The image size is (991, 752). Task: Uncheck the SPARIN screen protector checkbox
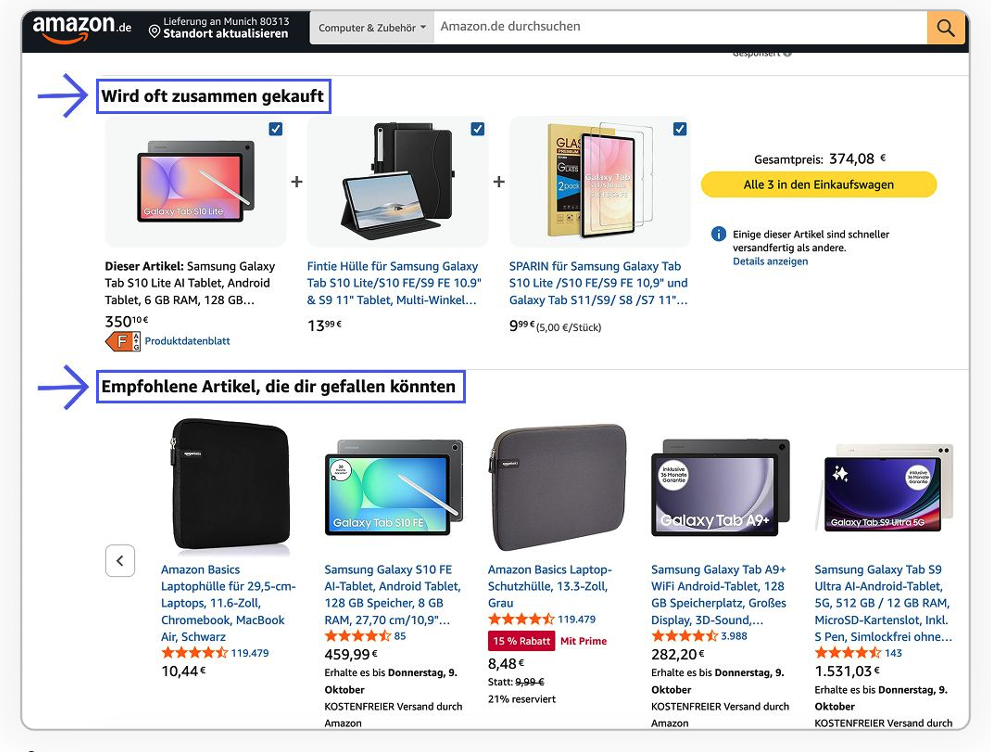(x=680, y=128)
